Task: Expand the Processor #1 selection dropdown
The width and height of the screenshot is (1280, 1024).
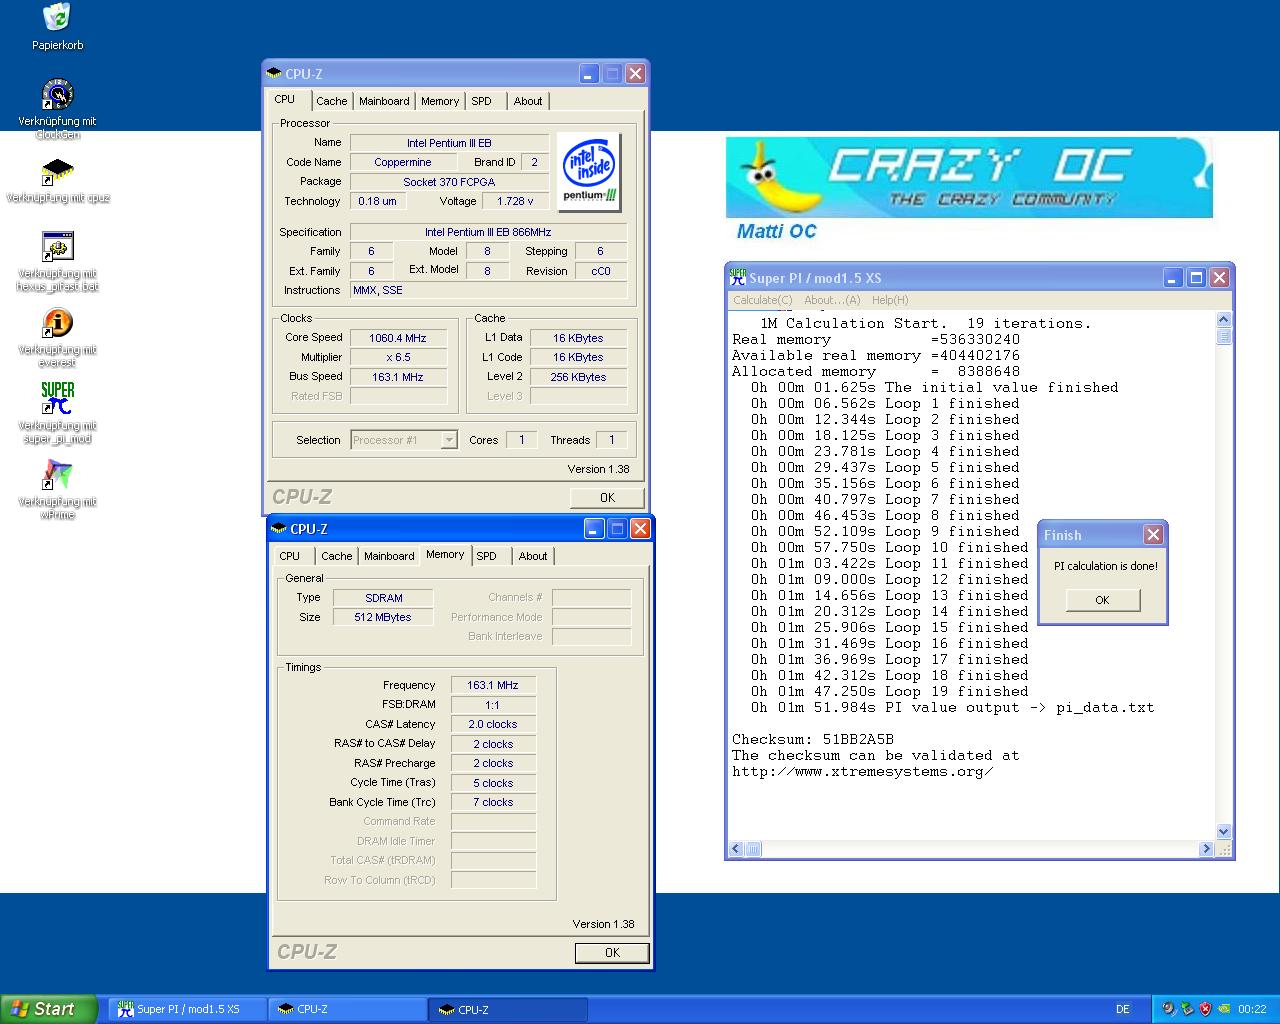Action: 449,440
